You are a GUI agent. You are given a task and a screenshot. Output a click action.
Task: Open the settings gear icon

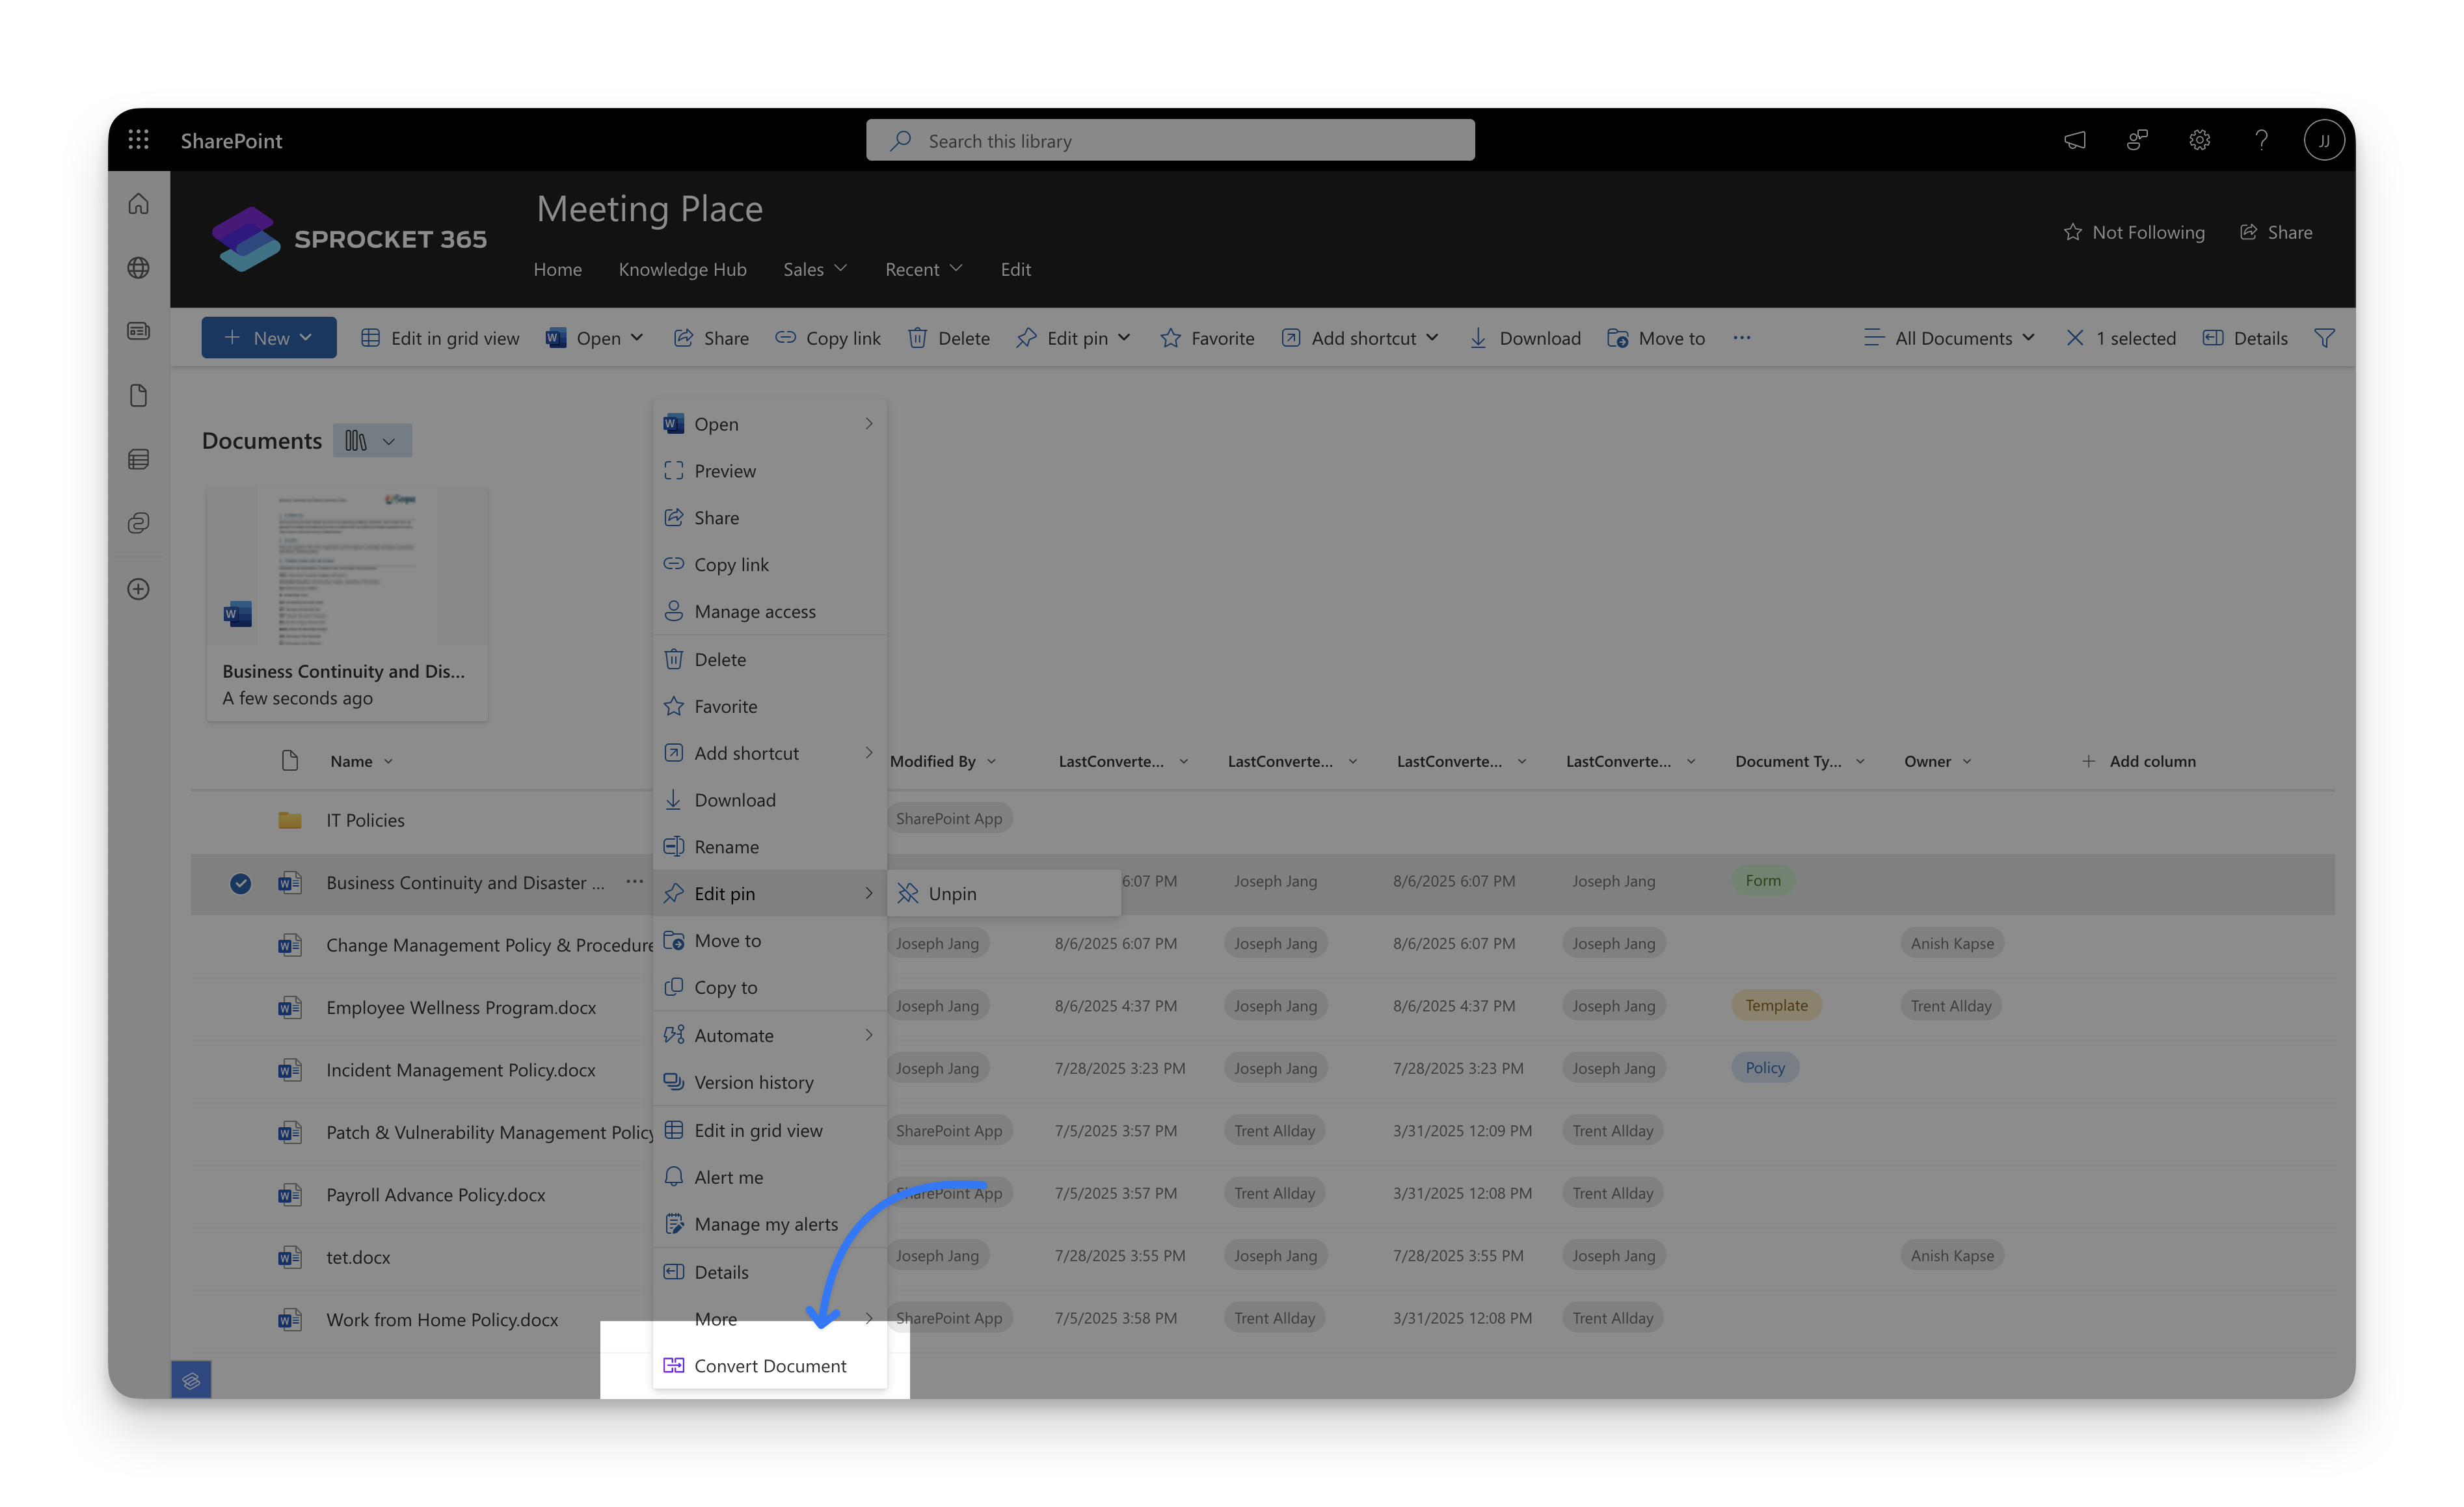pyautogui.click(x=2199, y=141)
